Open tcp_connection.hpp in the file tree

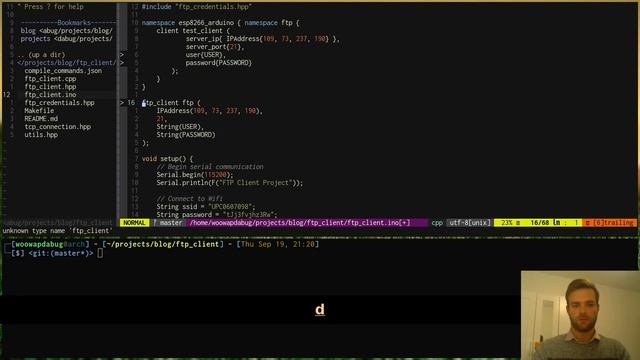(x=58, y=127)
